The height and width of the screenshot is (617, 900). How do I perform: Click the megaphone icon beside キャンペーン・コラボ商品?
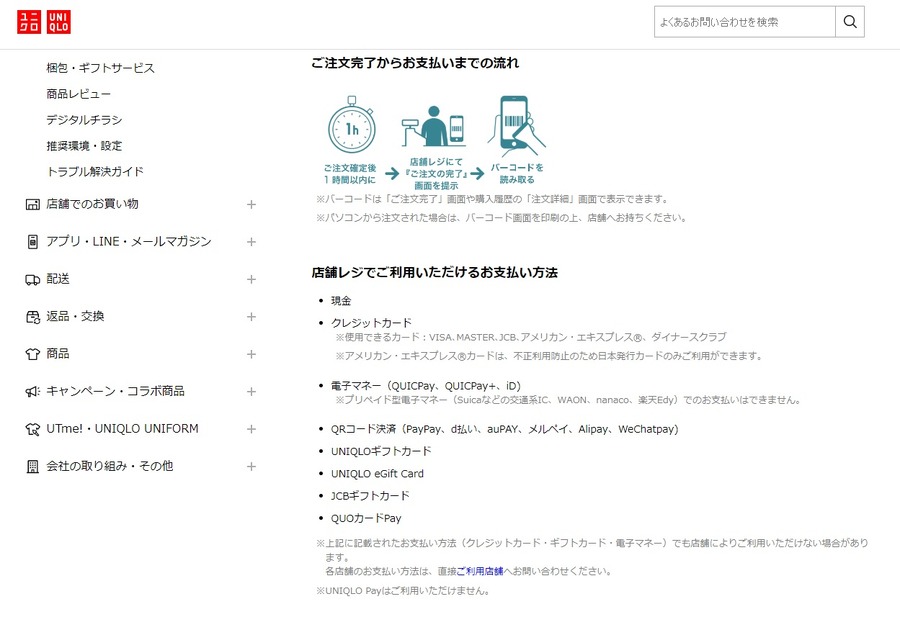coord(32,391)
